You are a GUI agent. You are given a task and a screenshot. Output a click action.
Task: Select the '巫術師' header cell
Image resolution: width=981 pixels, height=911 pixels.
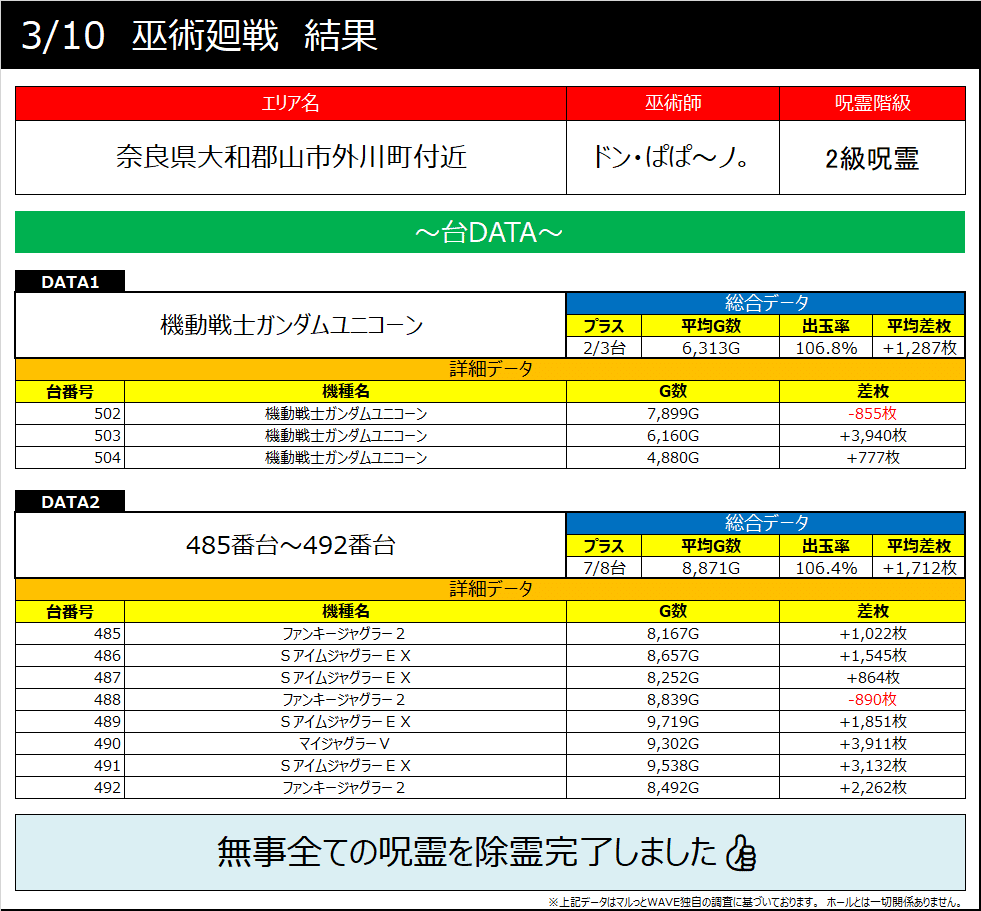click(x=673, y=103)
